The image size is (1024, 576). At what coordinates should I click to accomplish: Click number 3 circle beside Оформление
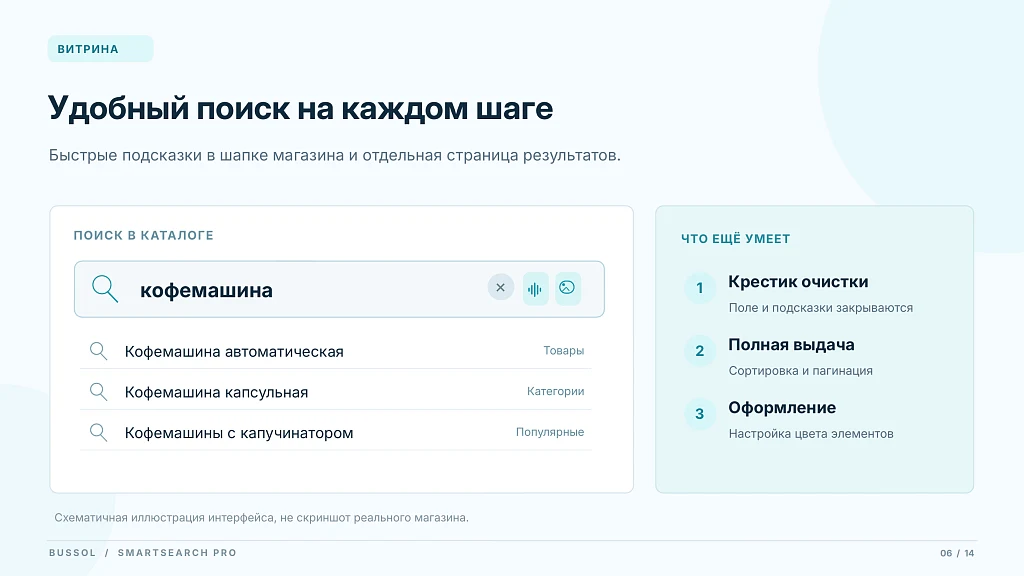point(699,413)
